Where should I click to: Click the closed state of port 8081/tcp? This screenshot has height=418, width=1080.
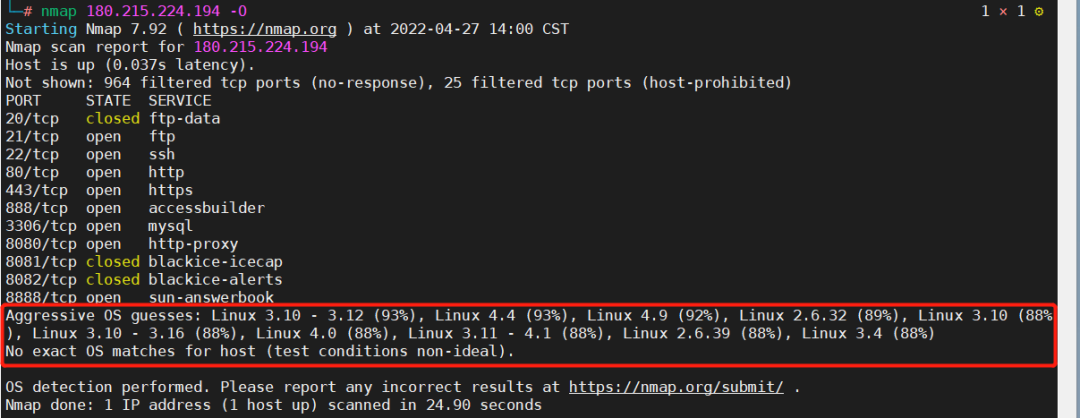click(113, 262)
